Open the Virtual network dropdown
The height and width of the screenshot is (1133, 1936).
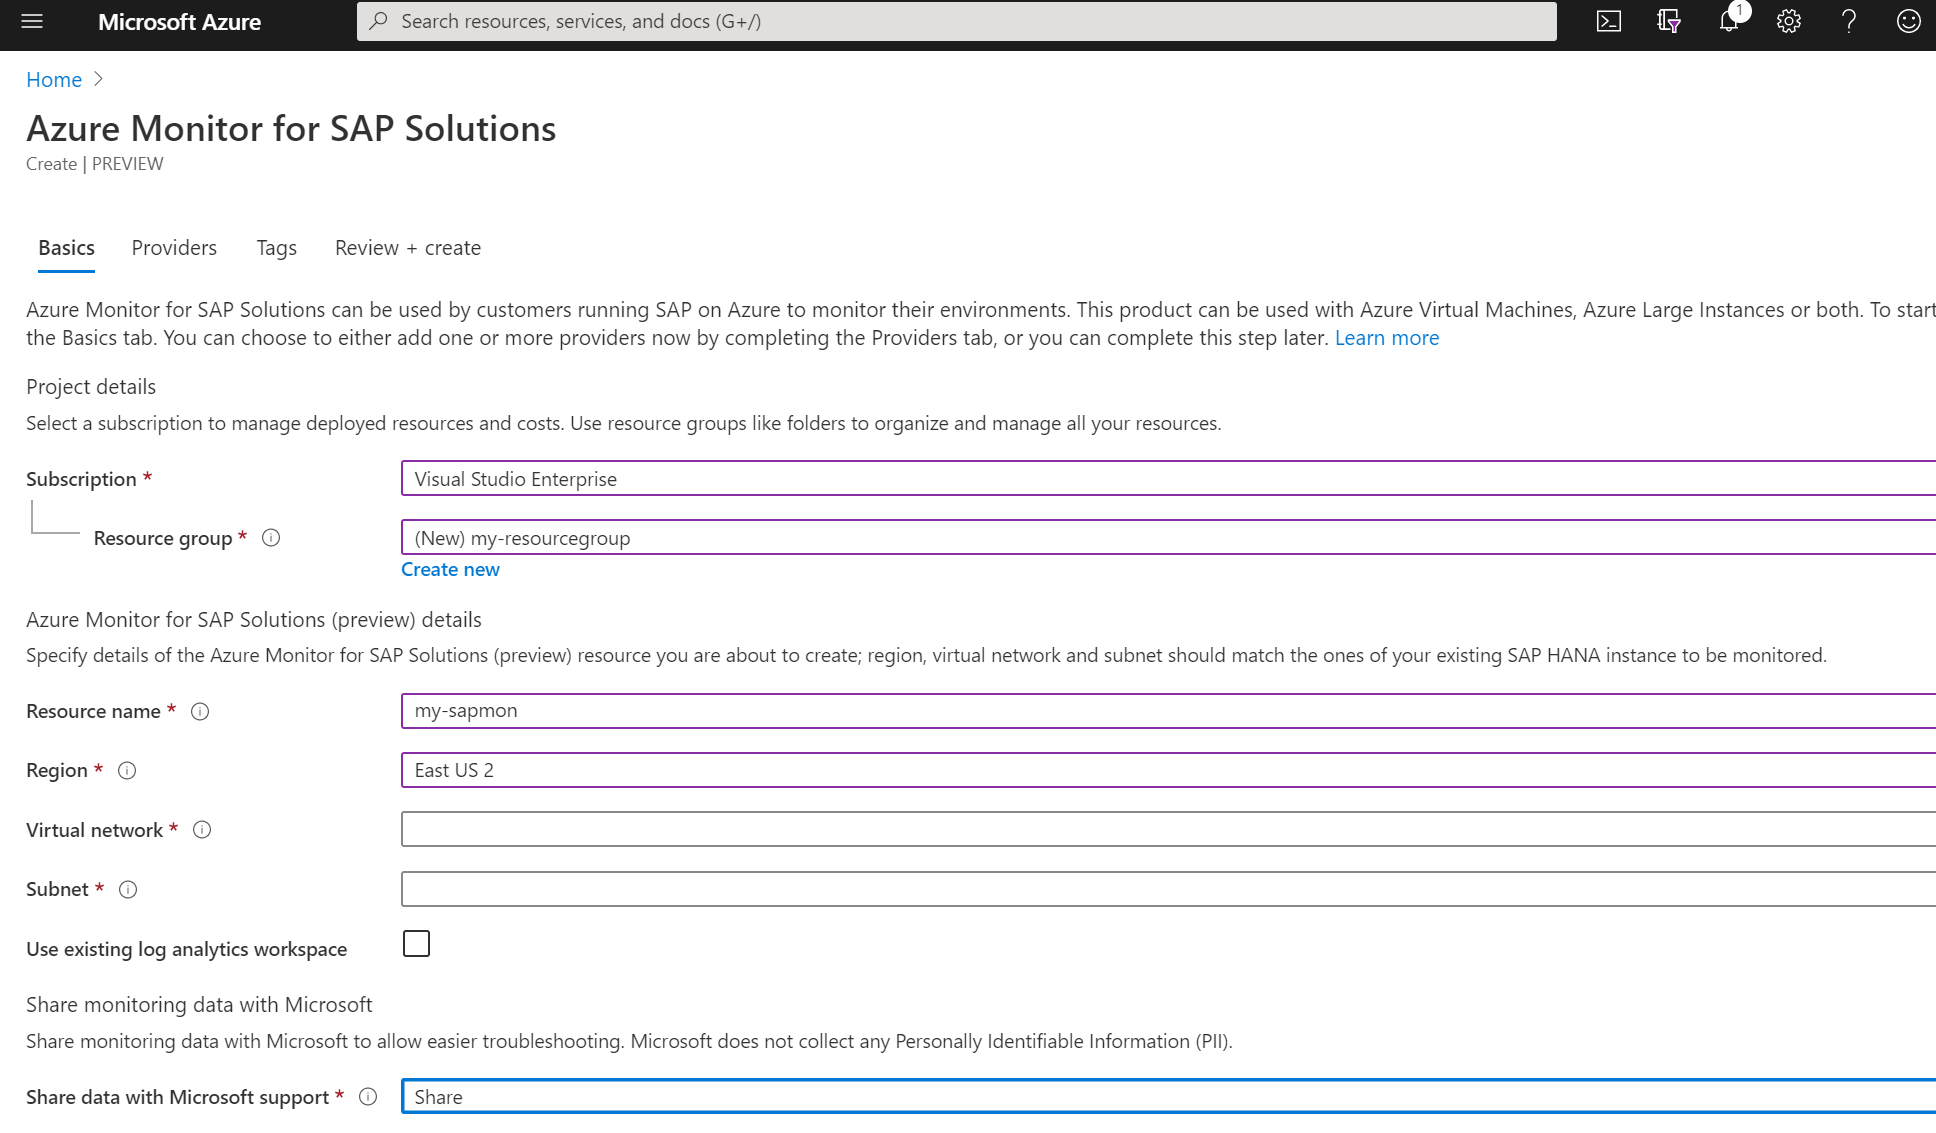click(x=1168, y=829)
